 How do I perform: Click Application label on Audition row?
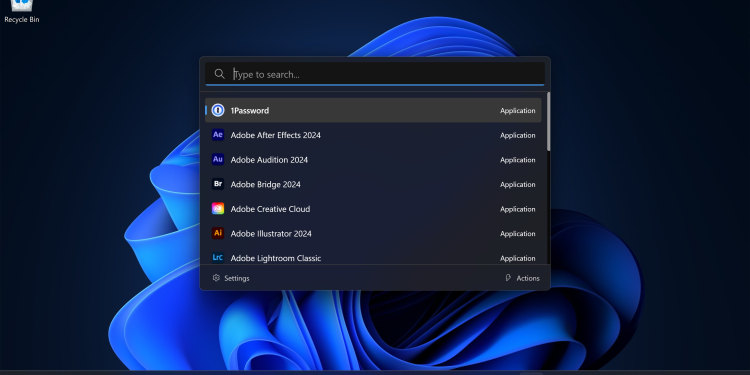coord(518,160)
